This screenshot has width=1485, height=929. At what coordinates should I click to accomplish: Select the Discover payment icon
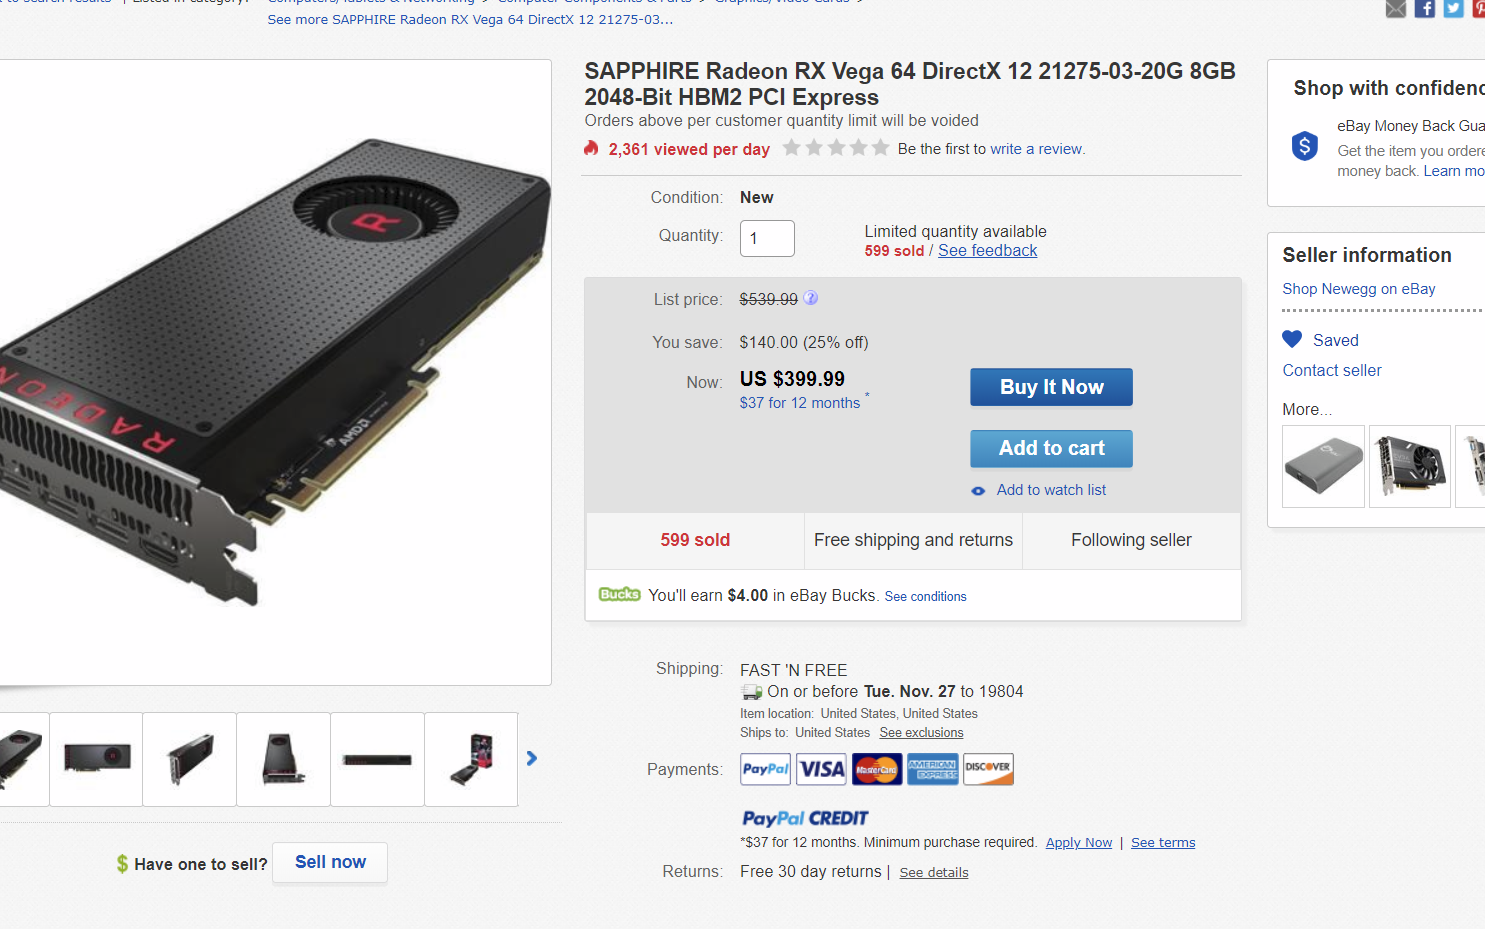(x=988, y=769)
